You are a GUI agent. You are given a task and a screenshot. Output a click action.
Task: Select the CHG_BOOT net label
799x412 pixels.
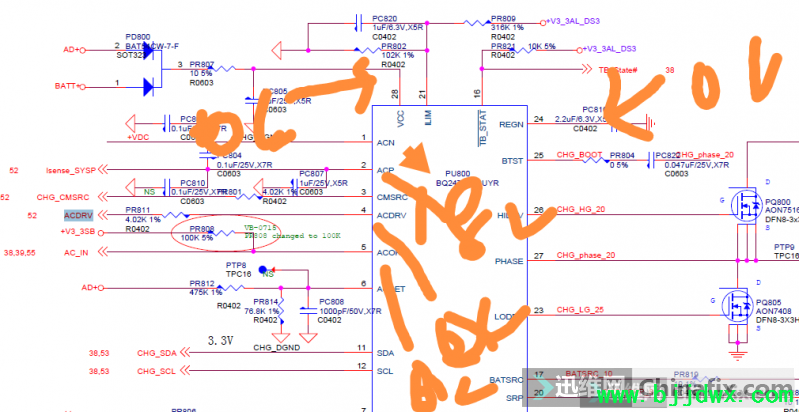579,154
